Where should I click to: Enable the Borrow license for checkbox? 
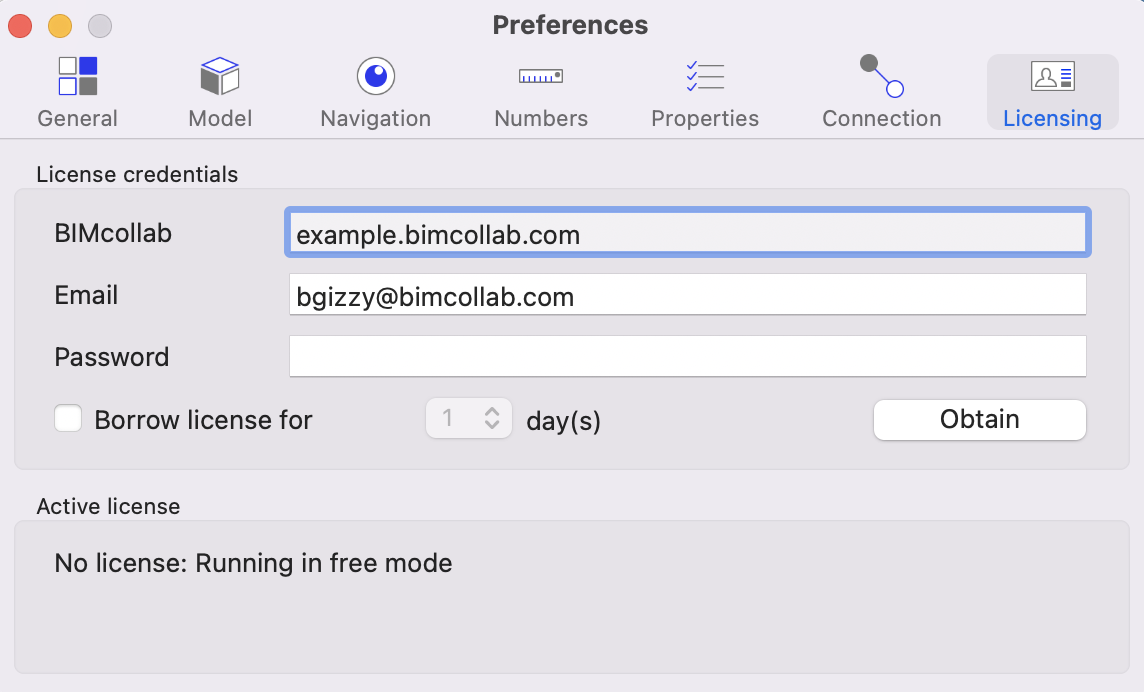[68, 419]
